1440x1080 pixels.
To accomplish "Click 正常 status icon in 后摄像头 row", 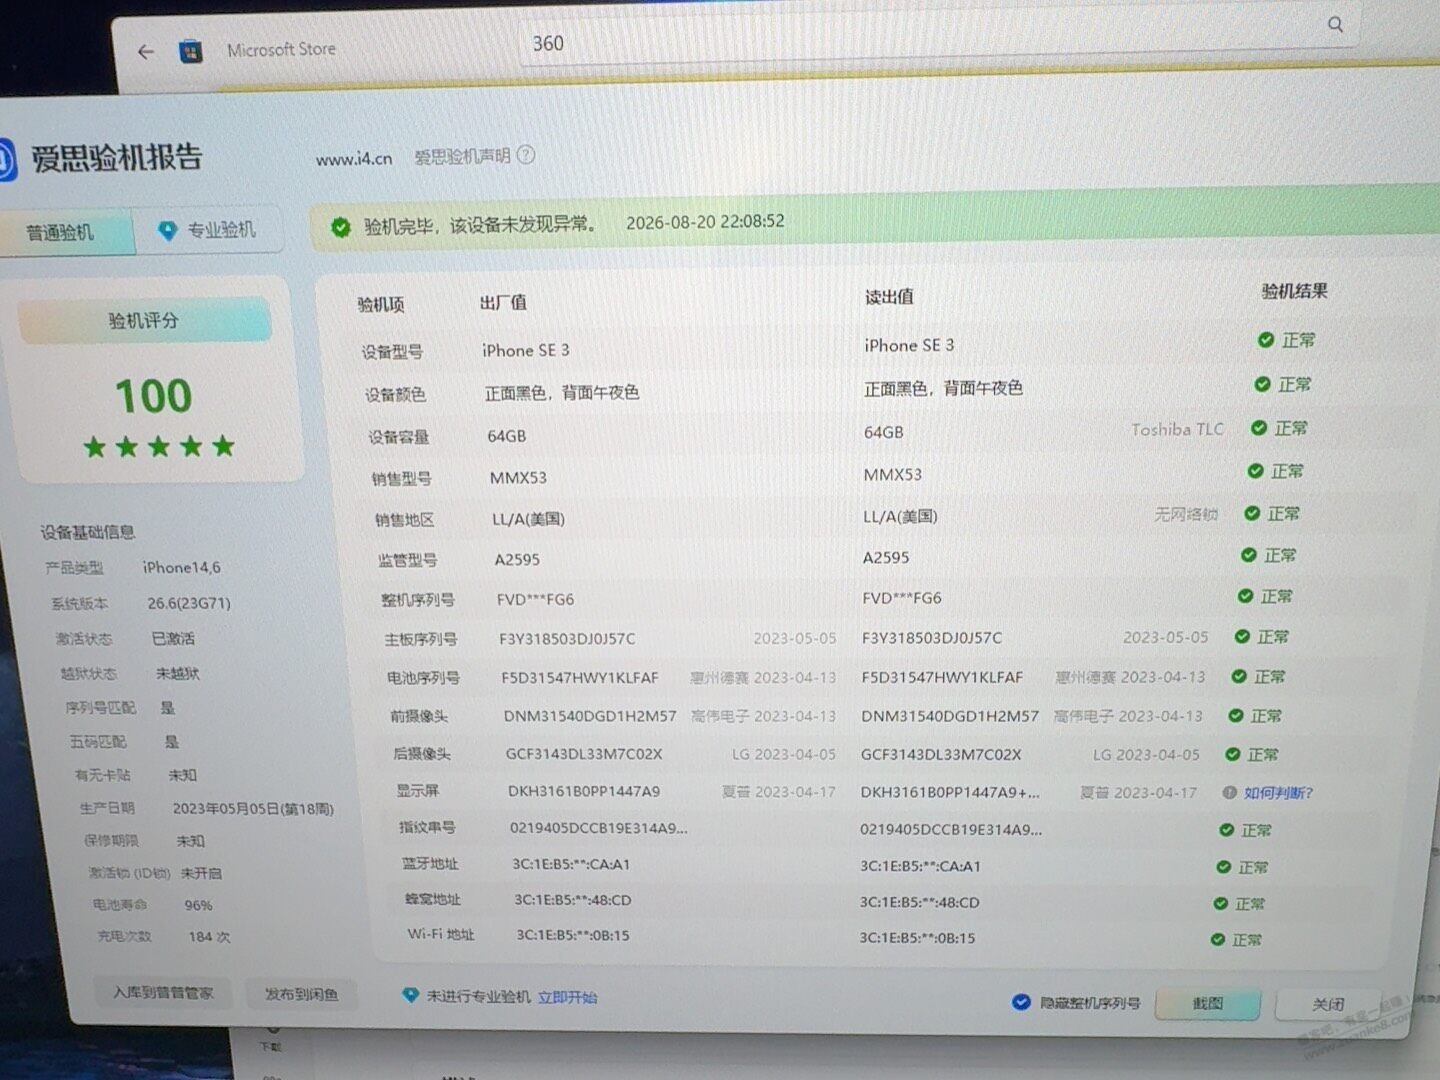I will 1232,755.
